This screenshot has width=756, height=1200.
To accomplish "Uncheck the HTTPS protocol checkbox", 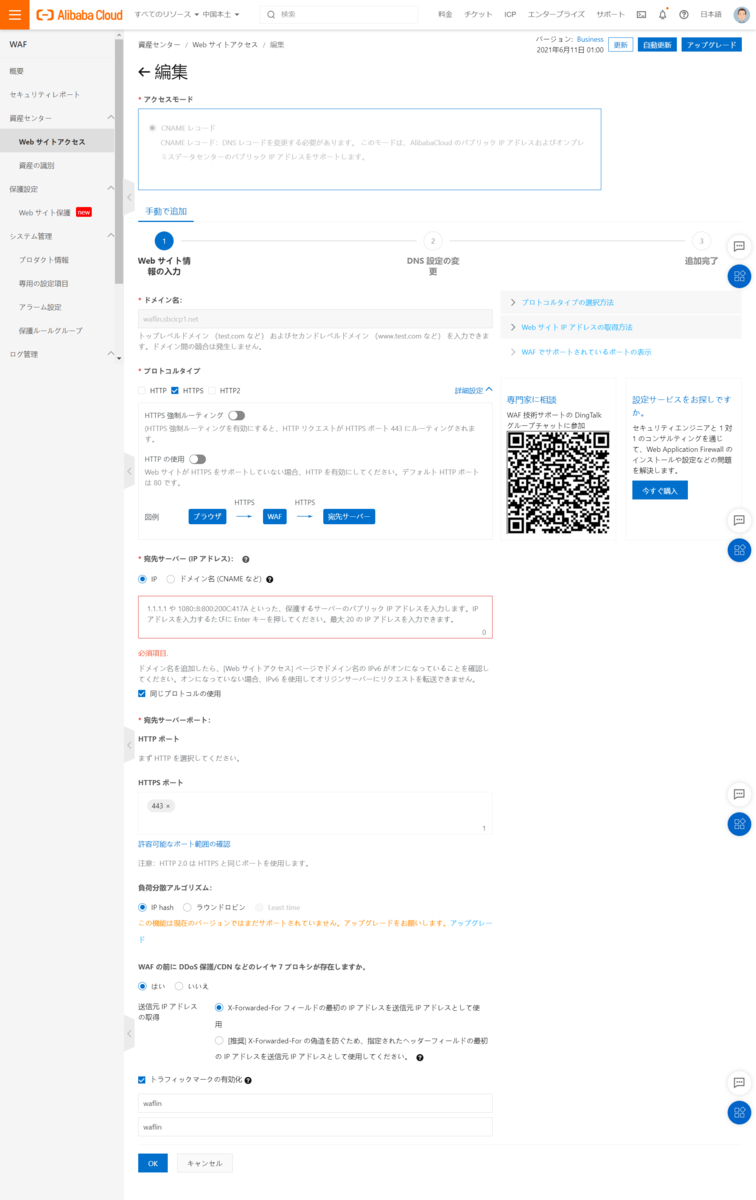I will tap(175, 390).
